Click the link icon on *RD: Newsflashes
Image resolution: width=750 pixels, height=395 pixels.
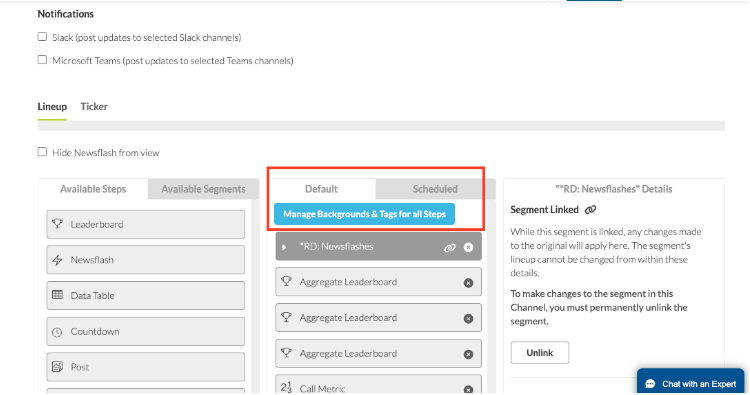(450, 247)
